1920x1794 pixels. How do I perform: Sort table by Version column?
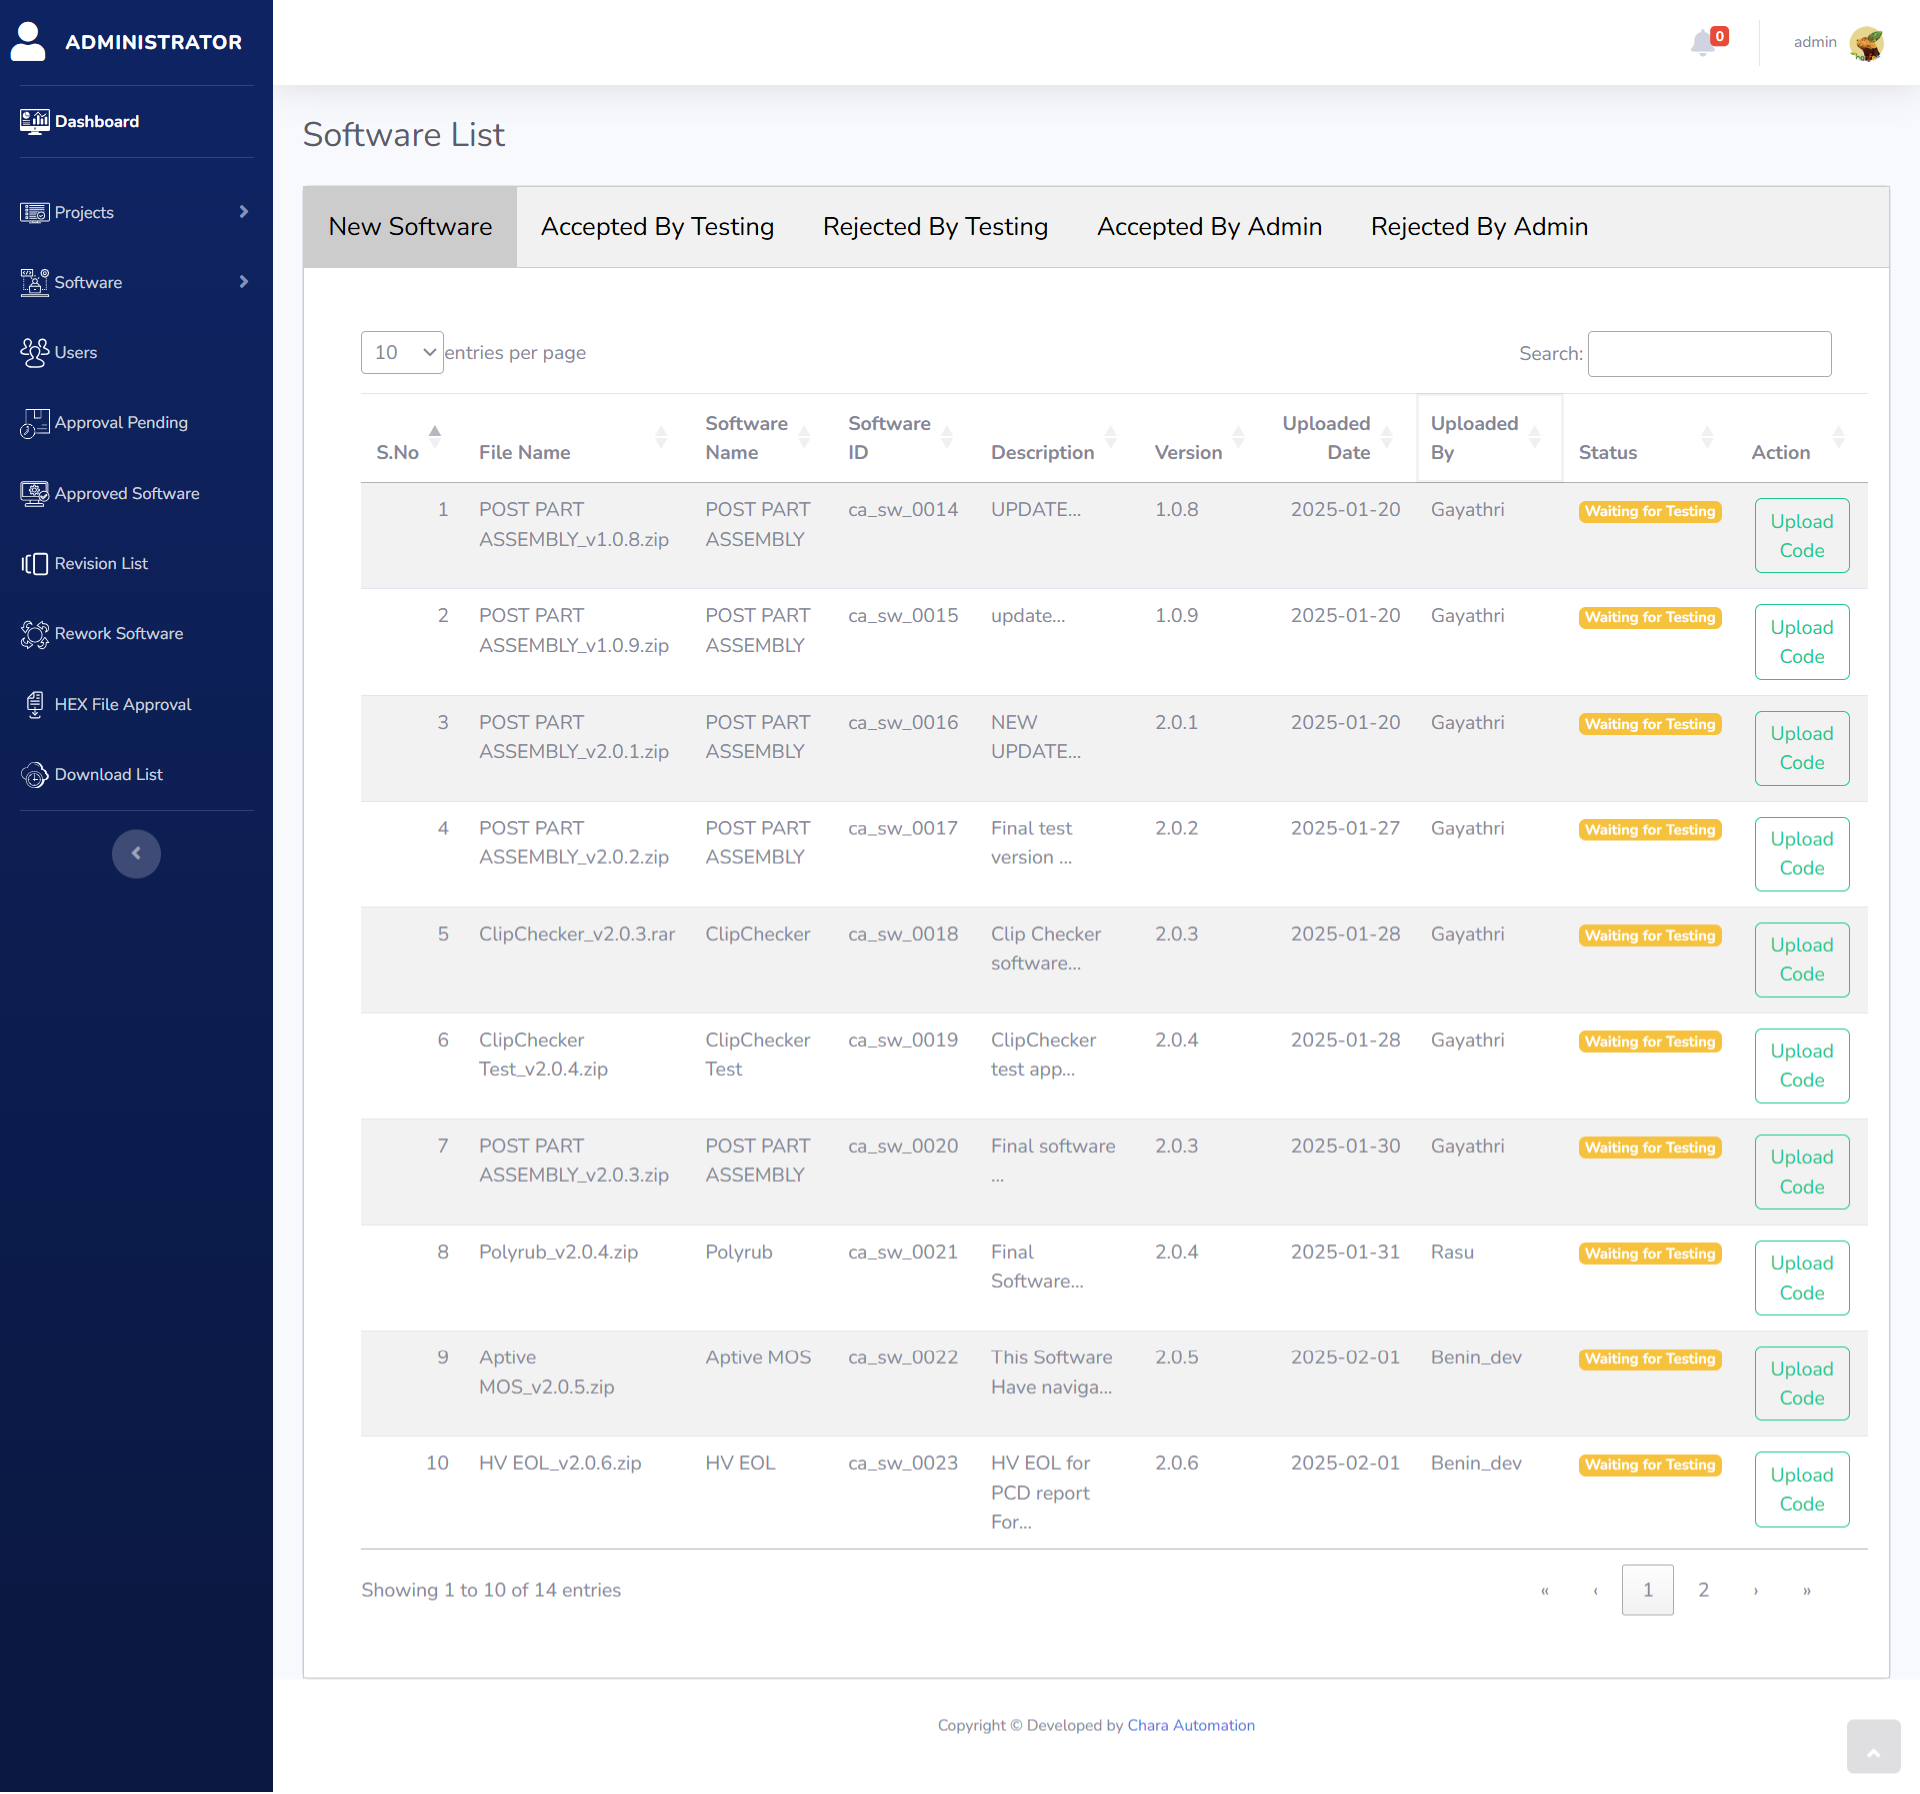1188,452
